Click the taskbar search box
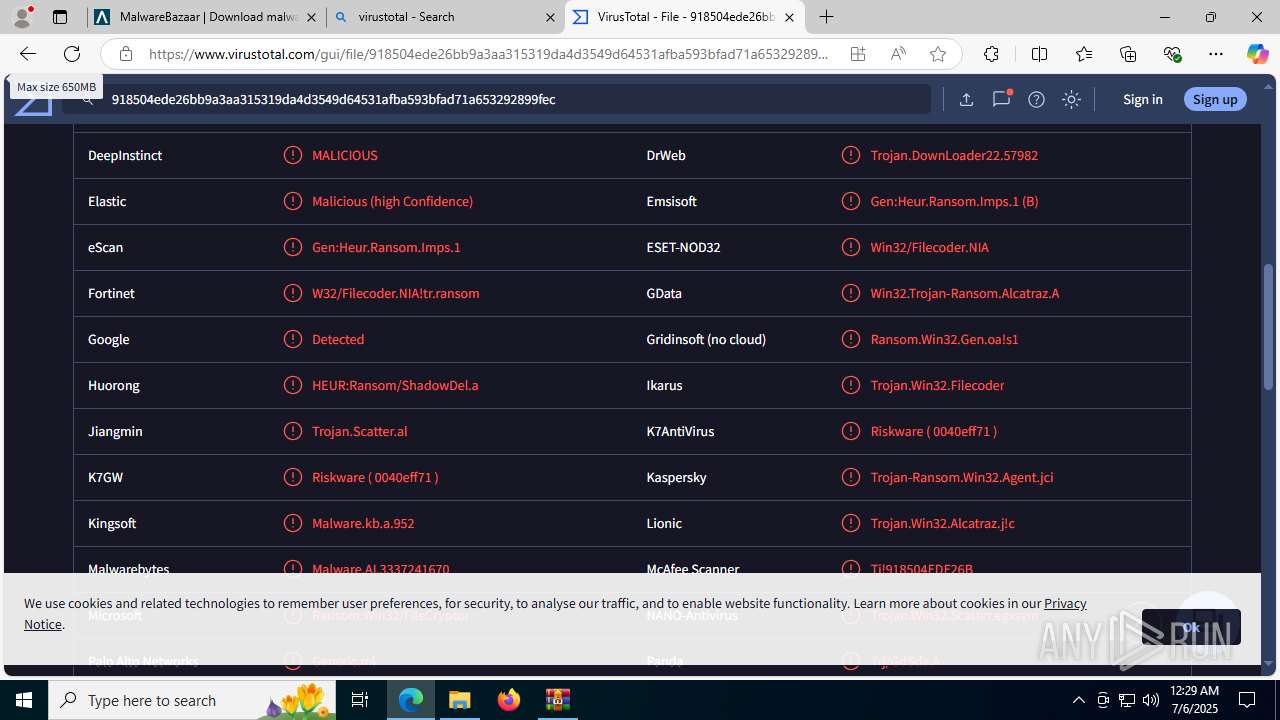 click(193, 700)
